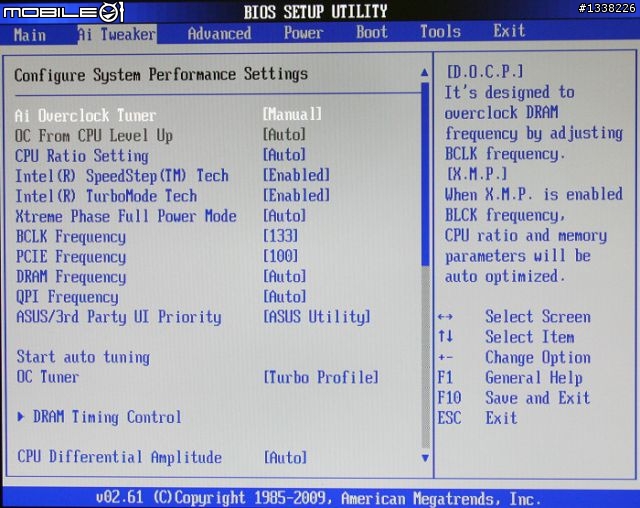Viewport: 640px width, 508px height.
Task: Click the left-right arrows key hint icon
Action: tap(445, 317)
